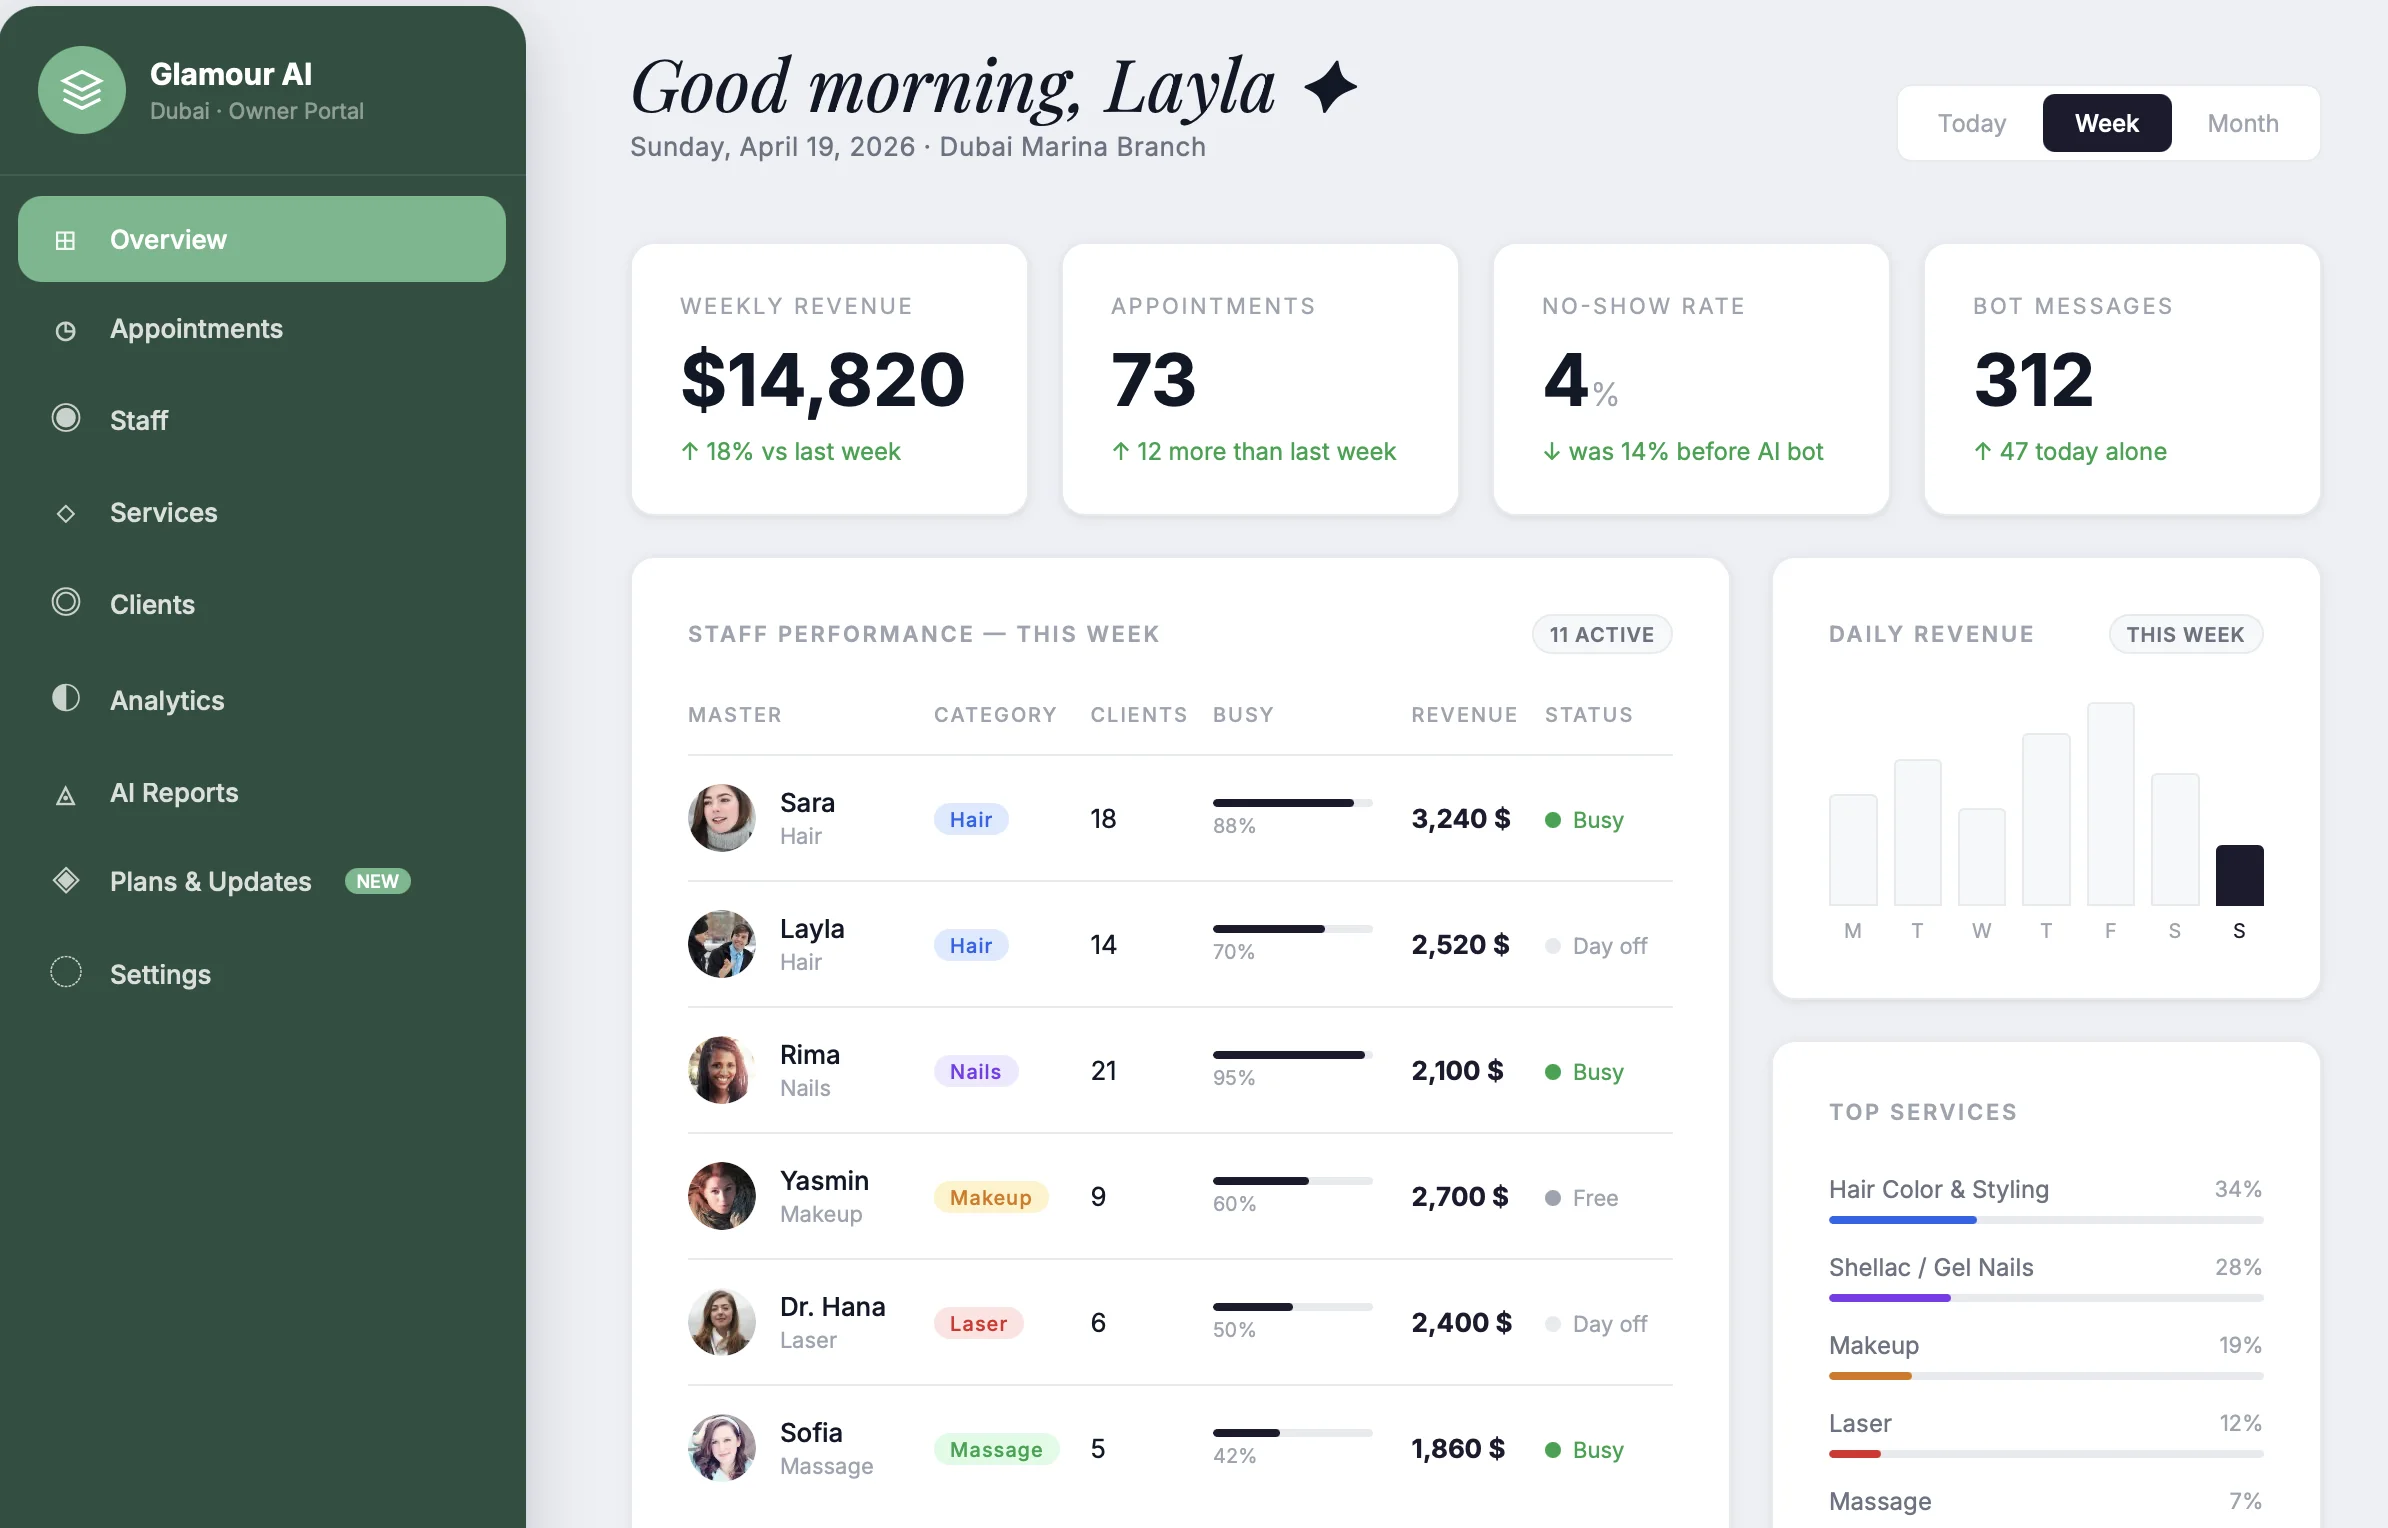Click the AI Reports triangle icon
The width and height of the screenshot is (2388, 1528).
[66, 795]
